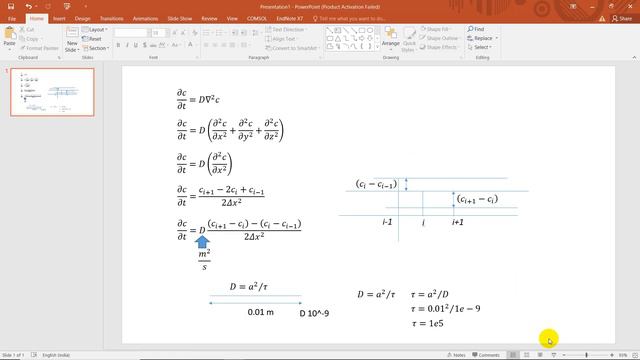Open the File tab
Viewport: 640px width, 360px height.
pos(12,19)
